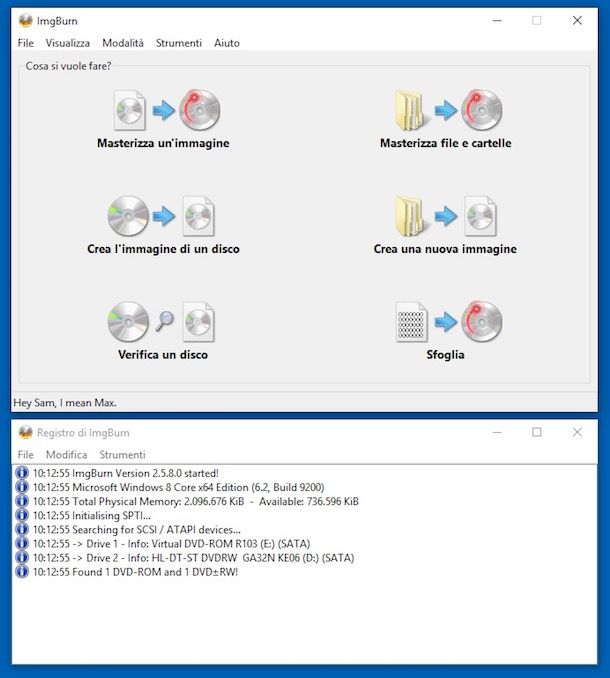Screen dimensions: 610x678
Task: Click the Sfoglia pattern-to-disc icon
Action: click(x=449, y=322)
